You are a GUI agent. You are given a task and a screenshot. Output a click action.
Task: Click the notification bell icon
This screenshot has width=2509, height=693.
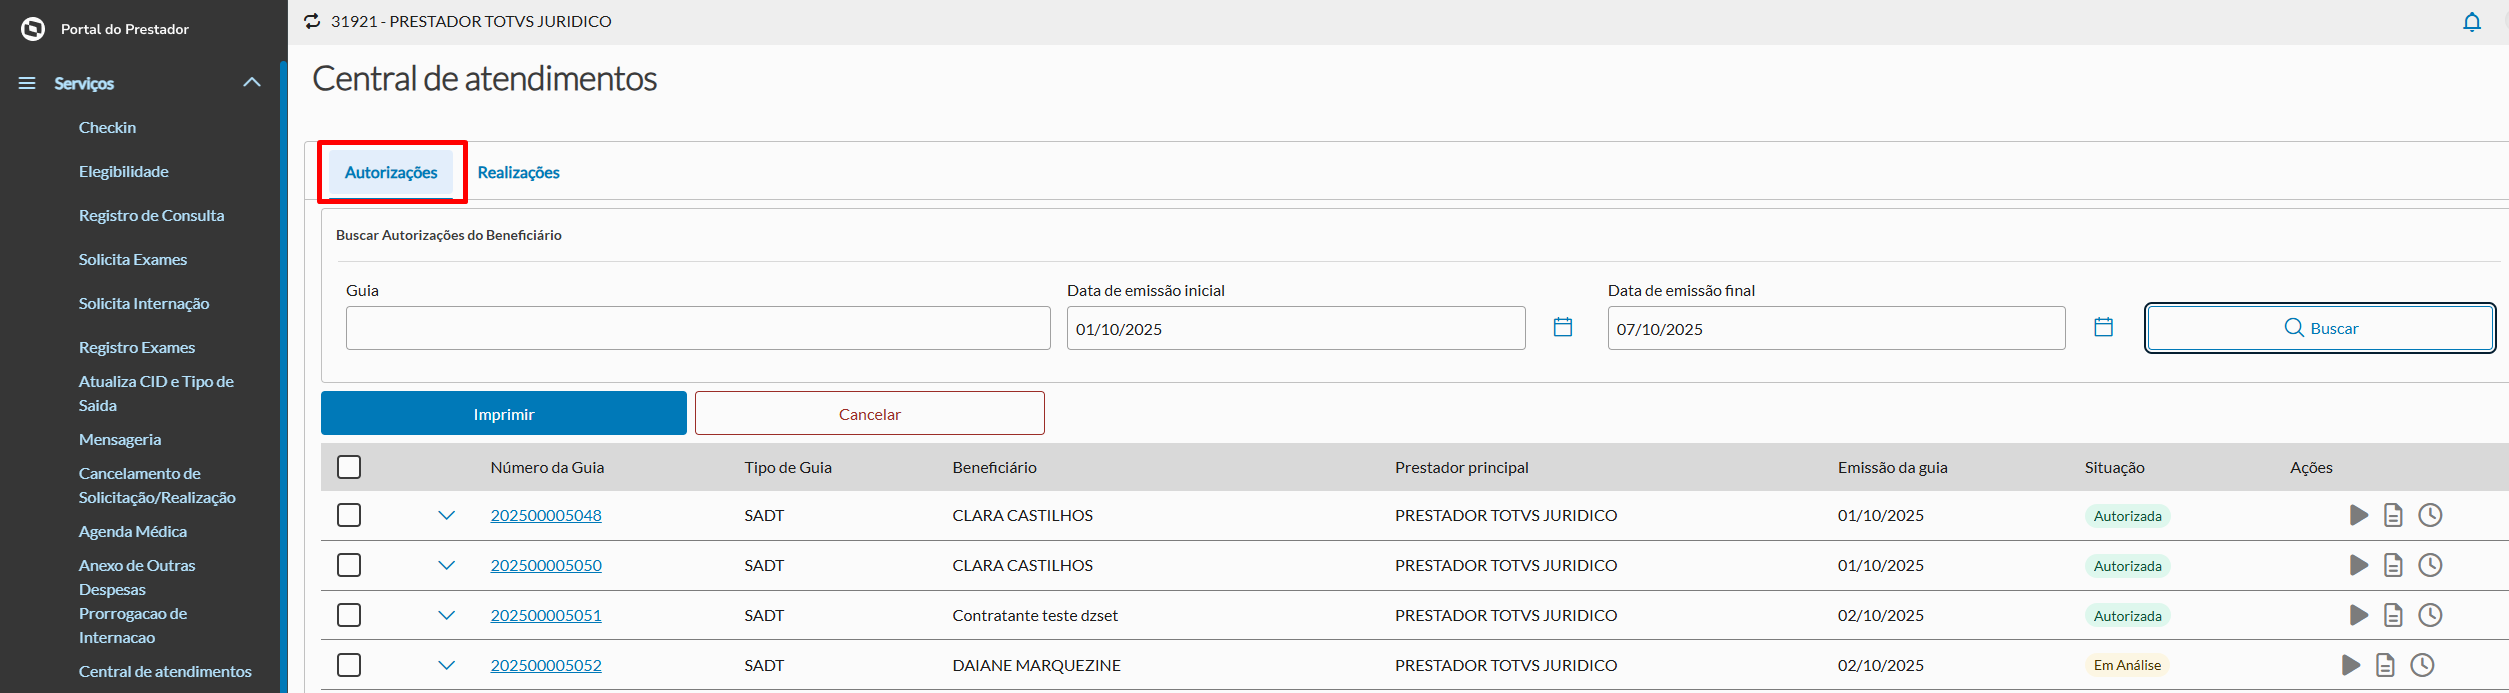[x=2471, y=22]
